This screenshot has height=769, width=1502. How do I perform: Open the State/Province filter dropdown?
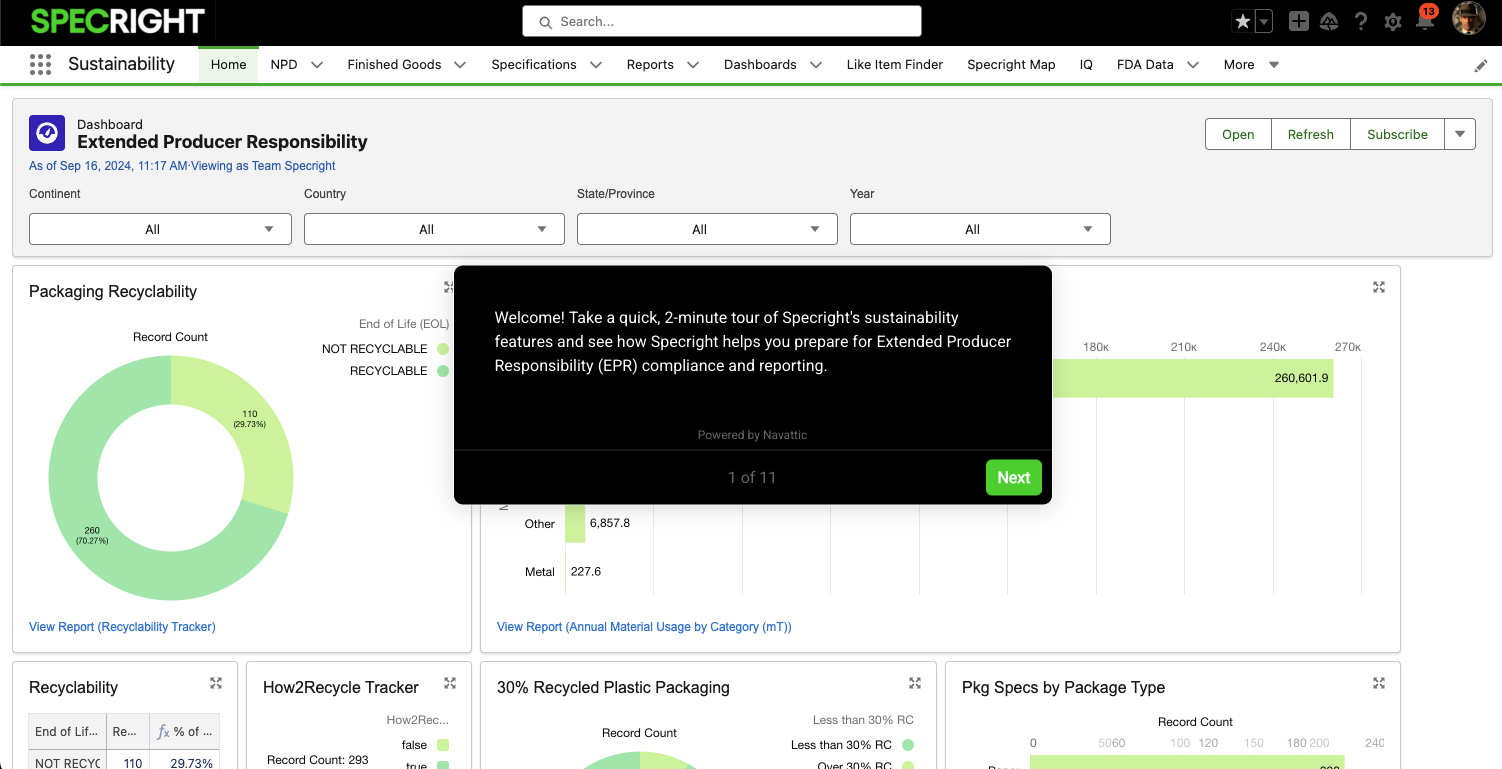(x=707, y=229)
